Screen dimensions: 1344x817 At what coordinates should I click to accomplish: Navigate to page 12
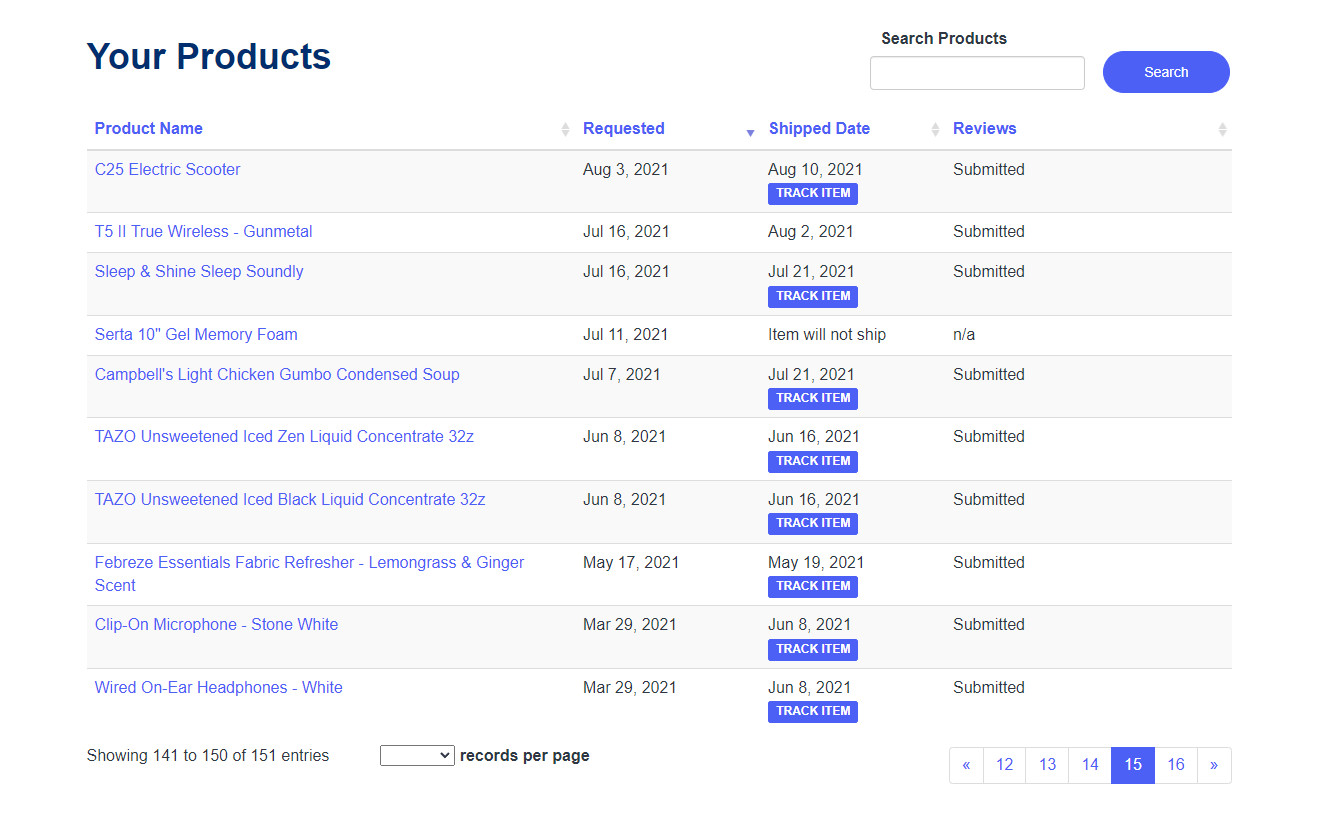[1004, 765]
